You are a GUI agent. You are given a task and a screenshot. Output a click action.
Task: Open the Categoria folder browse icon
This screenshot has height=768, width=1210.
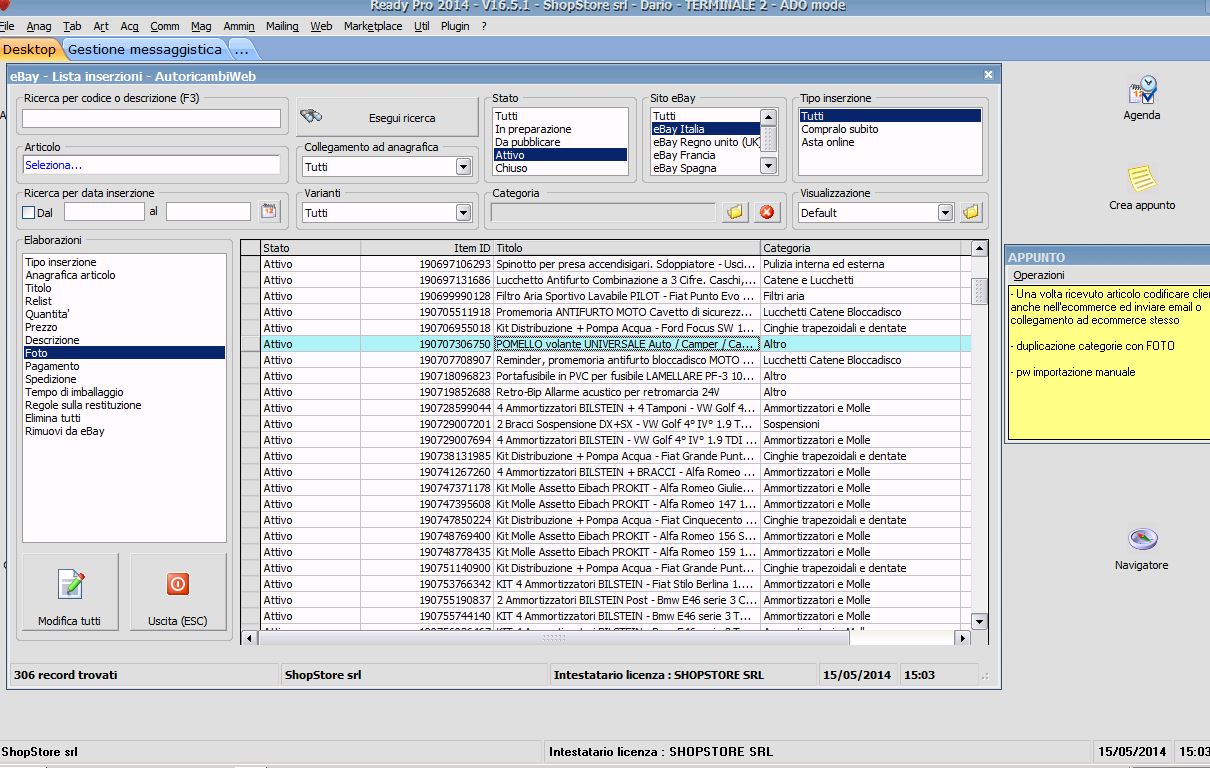[735, 212]
